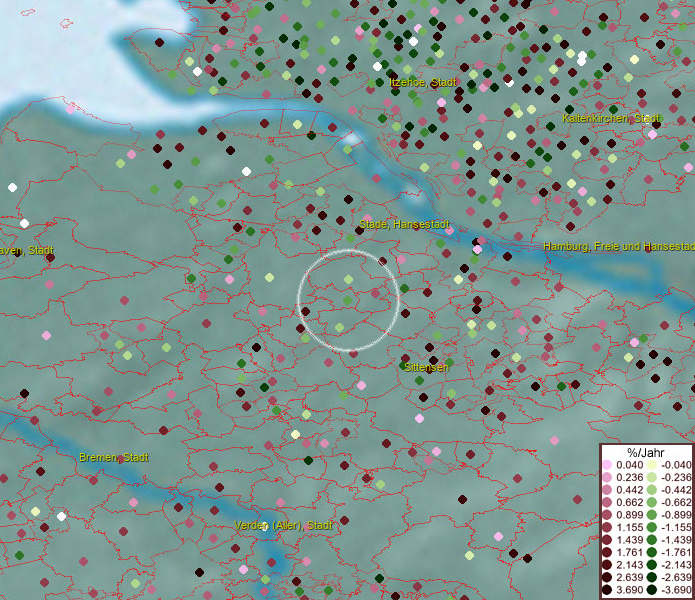Click the 0.040 legend color swatch
695x600 pixels.
(607, 465)
